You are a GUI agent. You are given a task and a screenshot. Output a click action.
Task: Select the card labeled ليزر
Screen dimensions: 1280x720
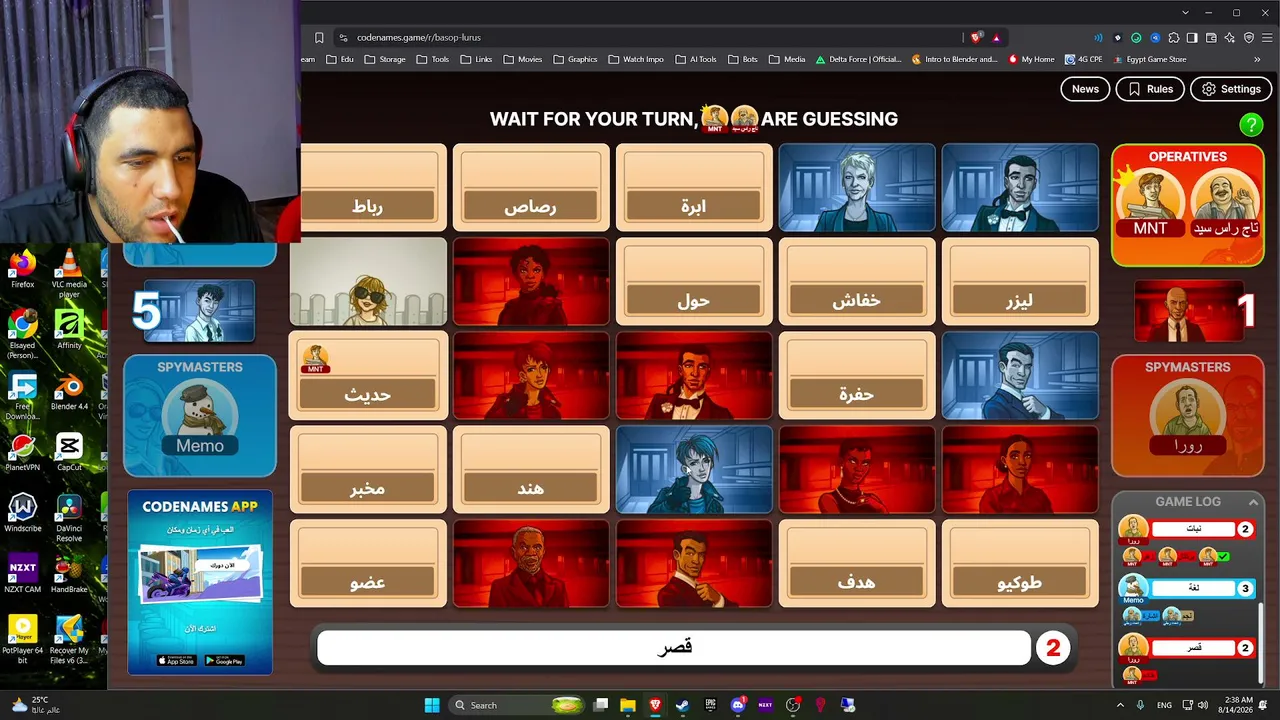click(x=1020, y=282)
